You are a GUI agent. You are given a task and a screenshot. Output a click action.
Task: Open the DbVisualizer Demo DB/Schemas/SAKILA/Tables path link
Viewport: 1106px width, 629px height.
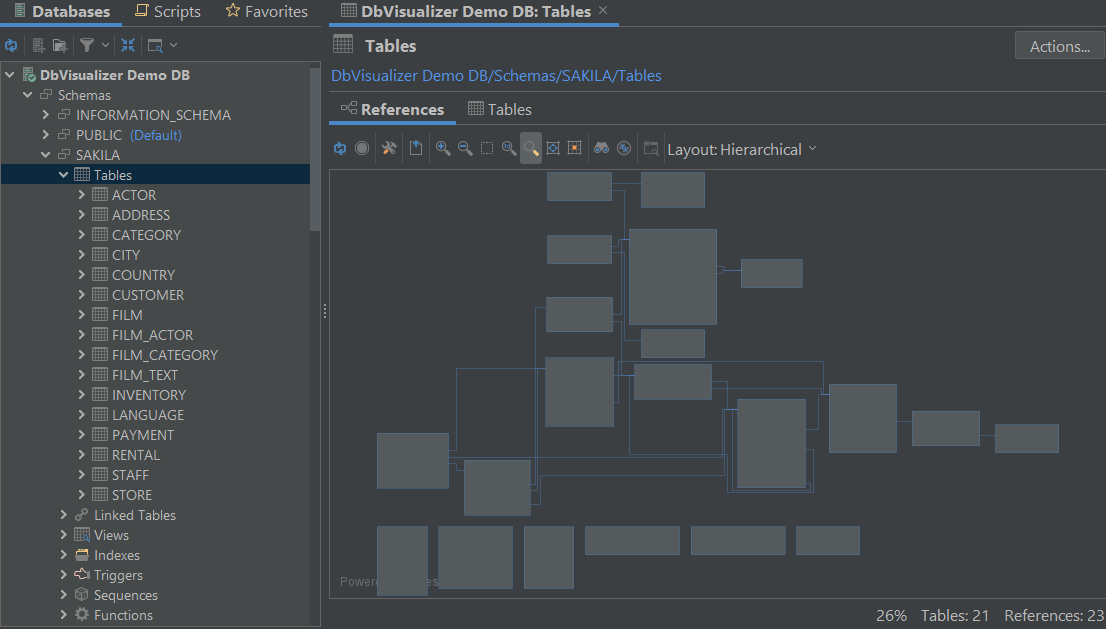[x=497, y=75]
